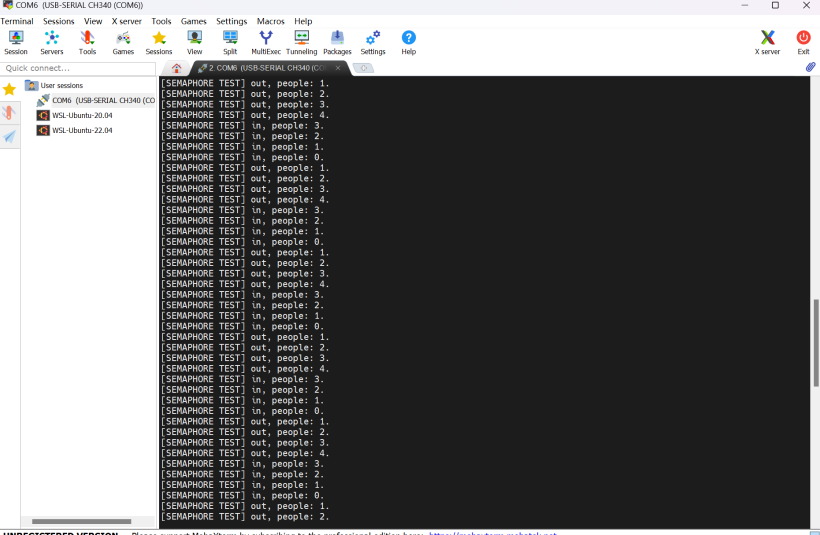Image resolution: width=820 pixels, height=535 pixels.
Task: Select the COM6 USB-SERIAL terminal tab
Action: coord(268,68)
